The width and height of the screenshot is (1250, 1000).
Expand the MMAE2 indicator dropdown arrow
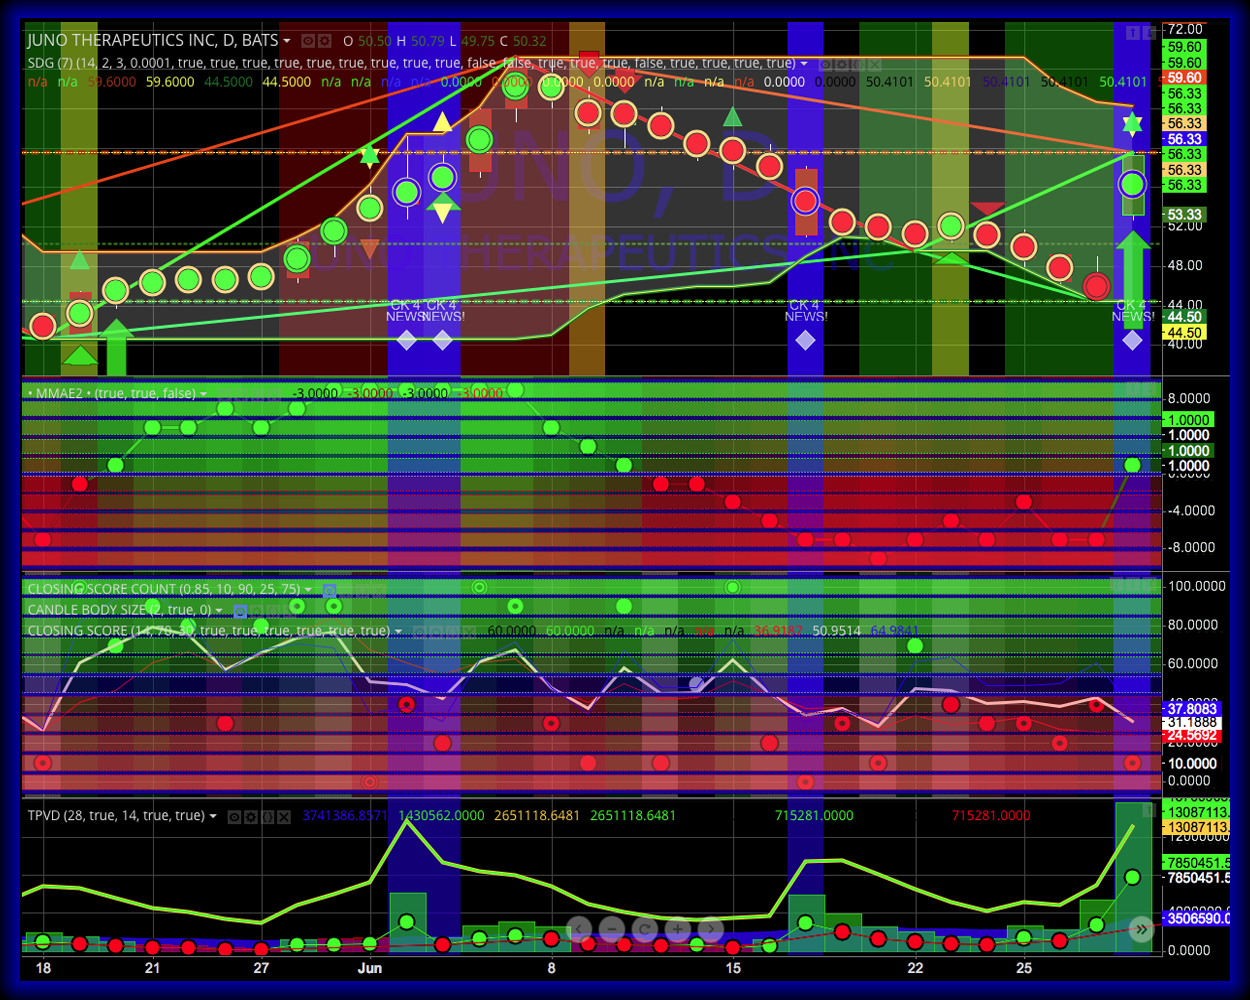click(x=203, y=394)
